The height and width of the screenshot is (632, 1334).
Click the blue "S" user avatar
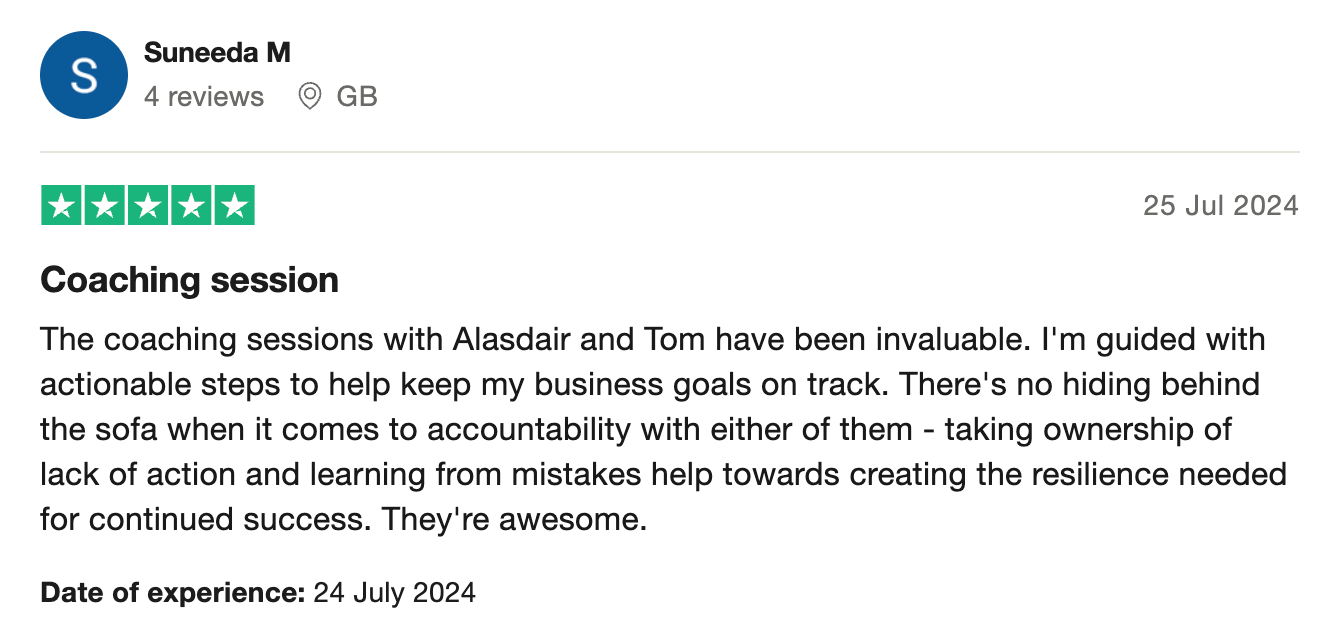tap(84, 75)
